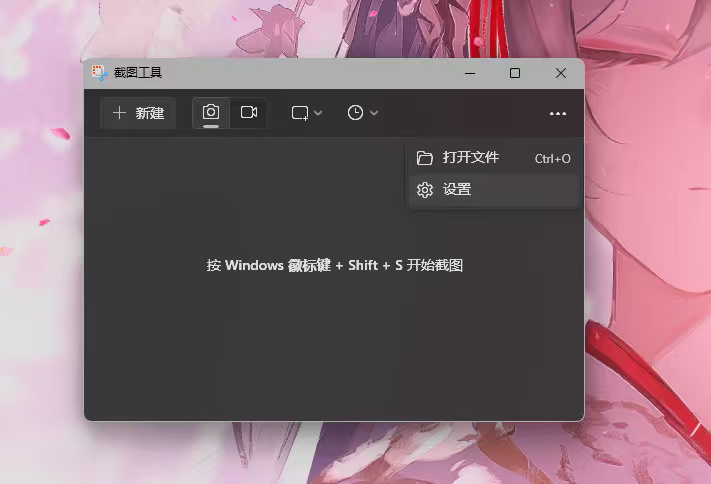The height and width of the screenshot is (484, 711).
Task: Open the rectangle snip shape selector
Action: pos(300,113)
